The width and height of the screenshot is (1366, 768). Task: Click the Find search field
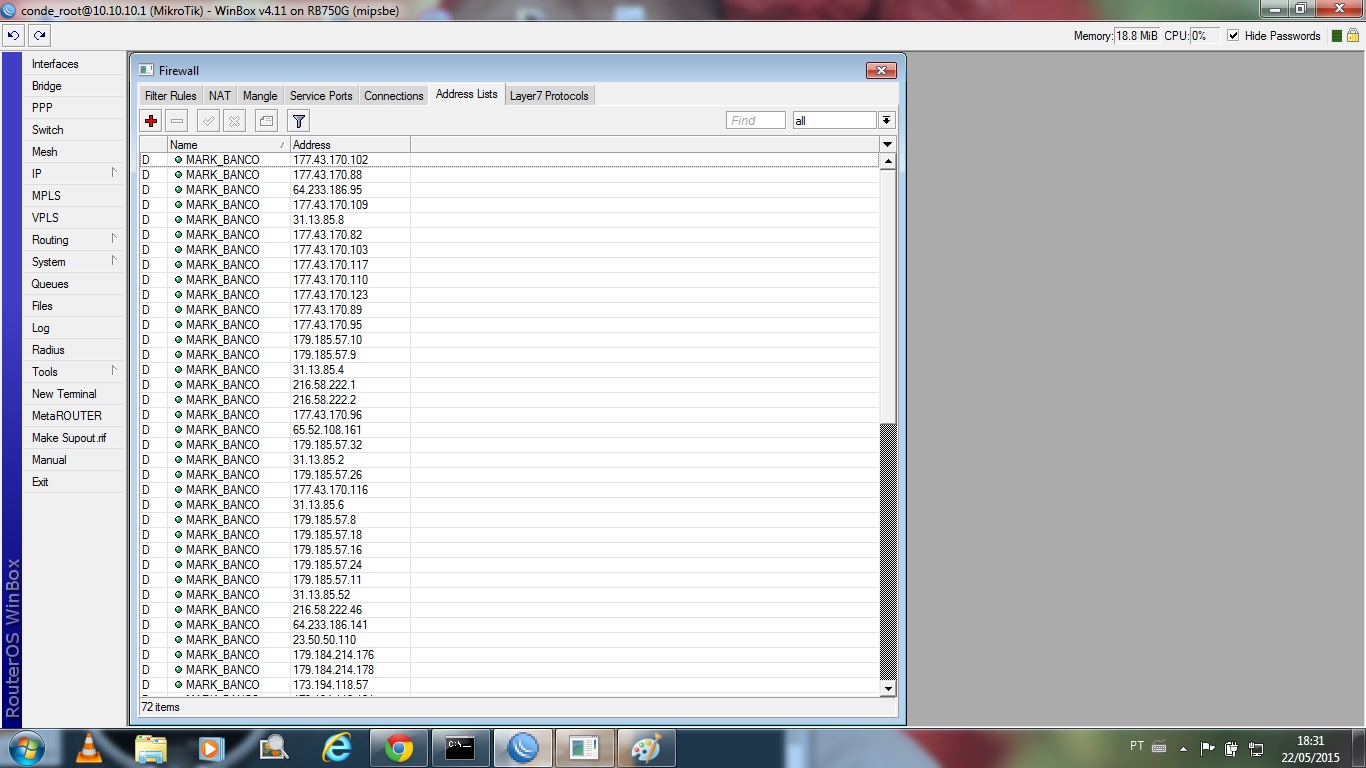pos(756,121)
